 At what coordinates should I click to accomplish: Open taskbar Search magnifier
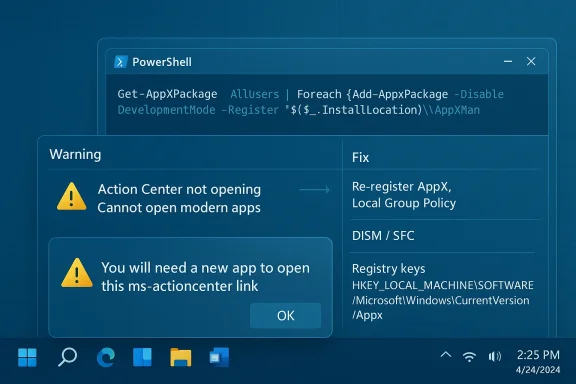pyautogui.click(x=67, y=357)
